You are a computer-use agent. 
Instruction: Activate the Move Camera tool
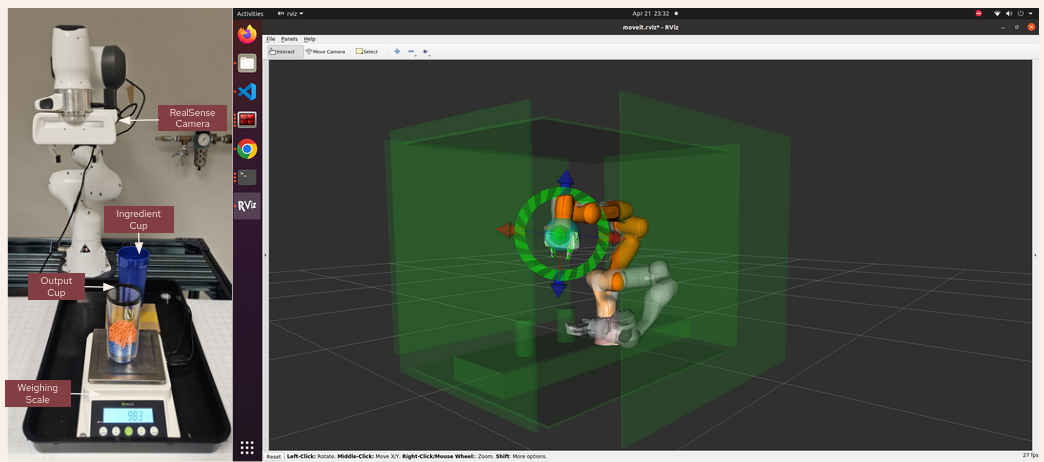tap(326, 51)
